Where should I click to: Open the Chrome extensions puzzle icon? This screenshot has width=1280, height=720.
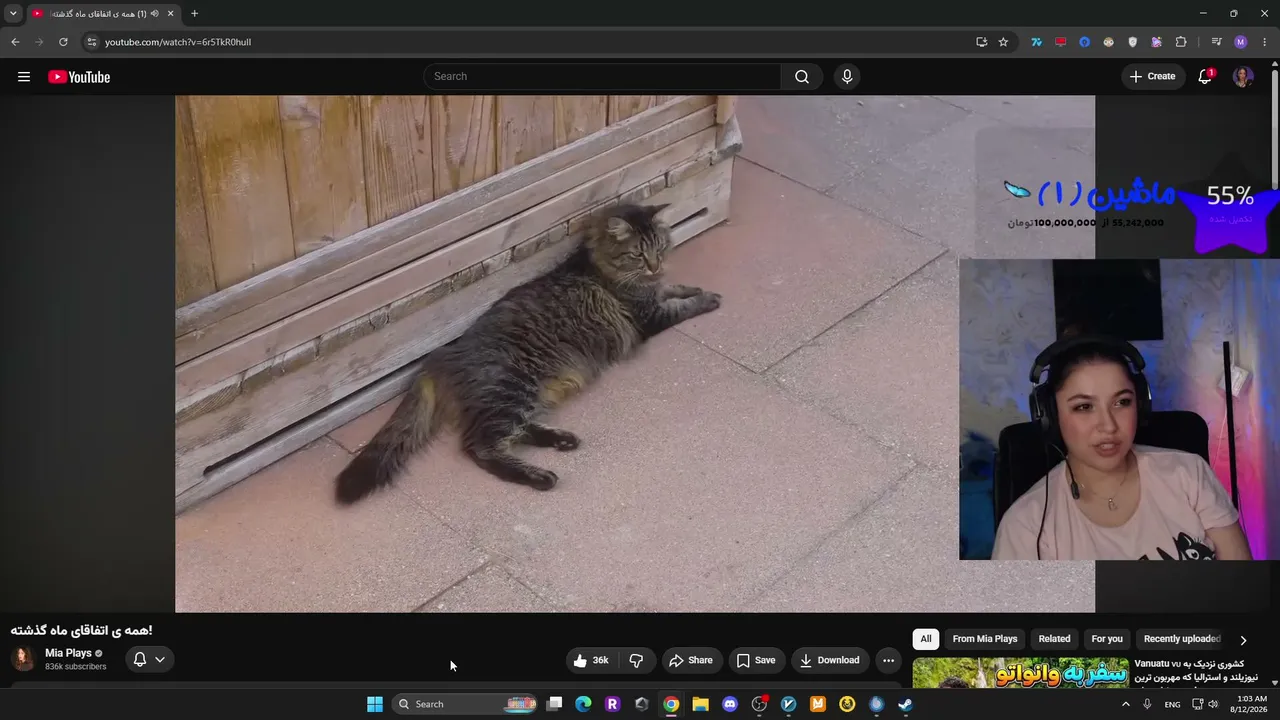pos(1181,42)
